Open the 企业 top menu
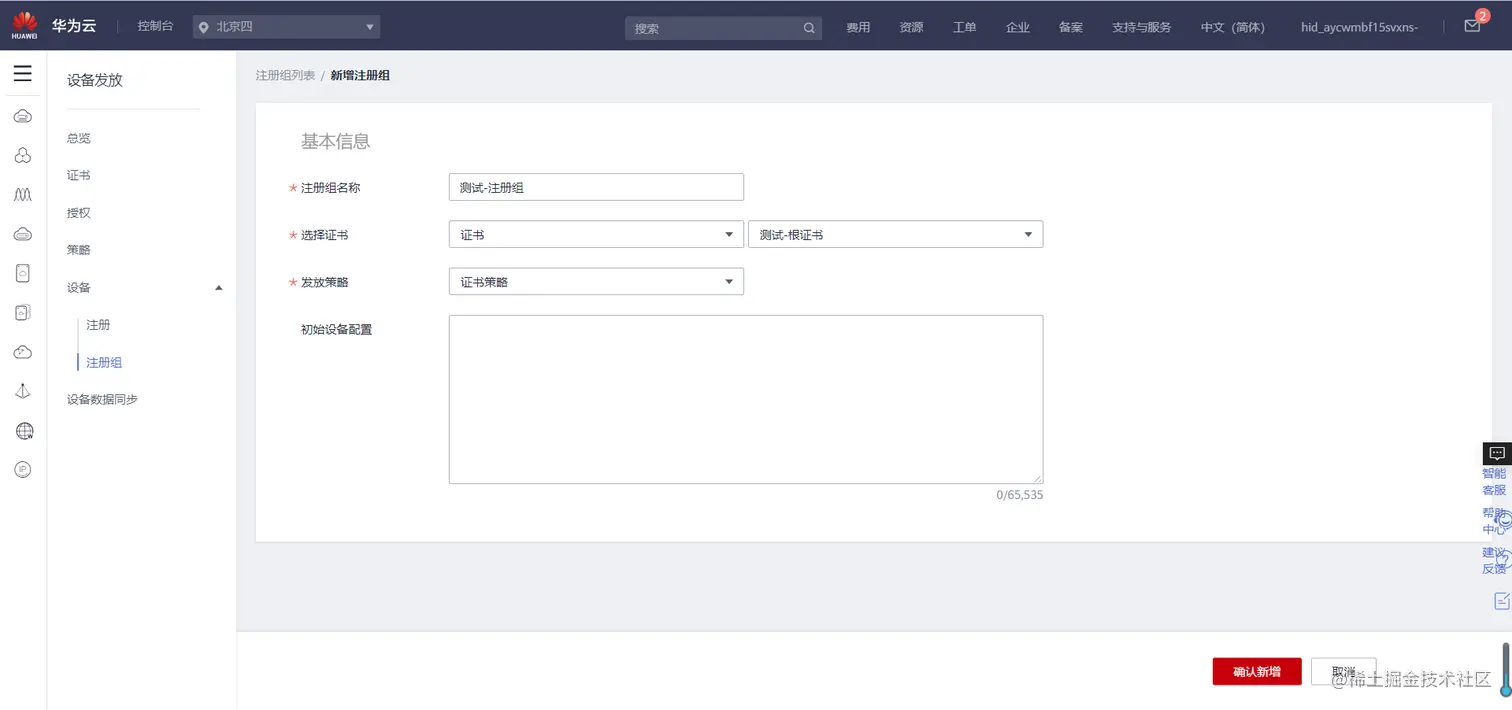This screenshot has width=1512, height=710. tap(1017, 27)
